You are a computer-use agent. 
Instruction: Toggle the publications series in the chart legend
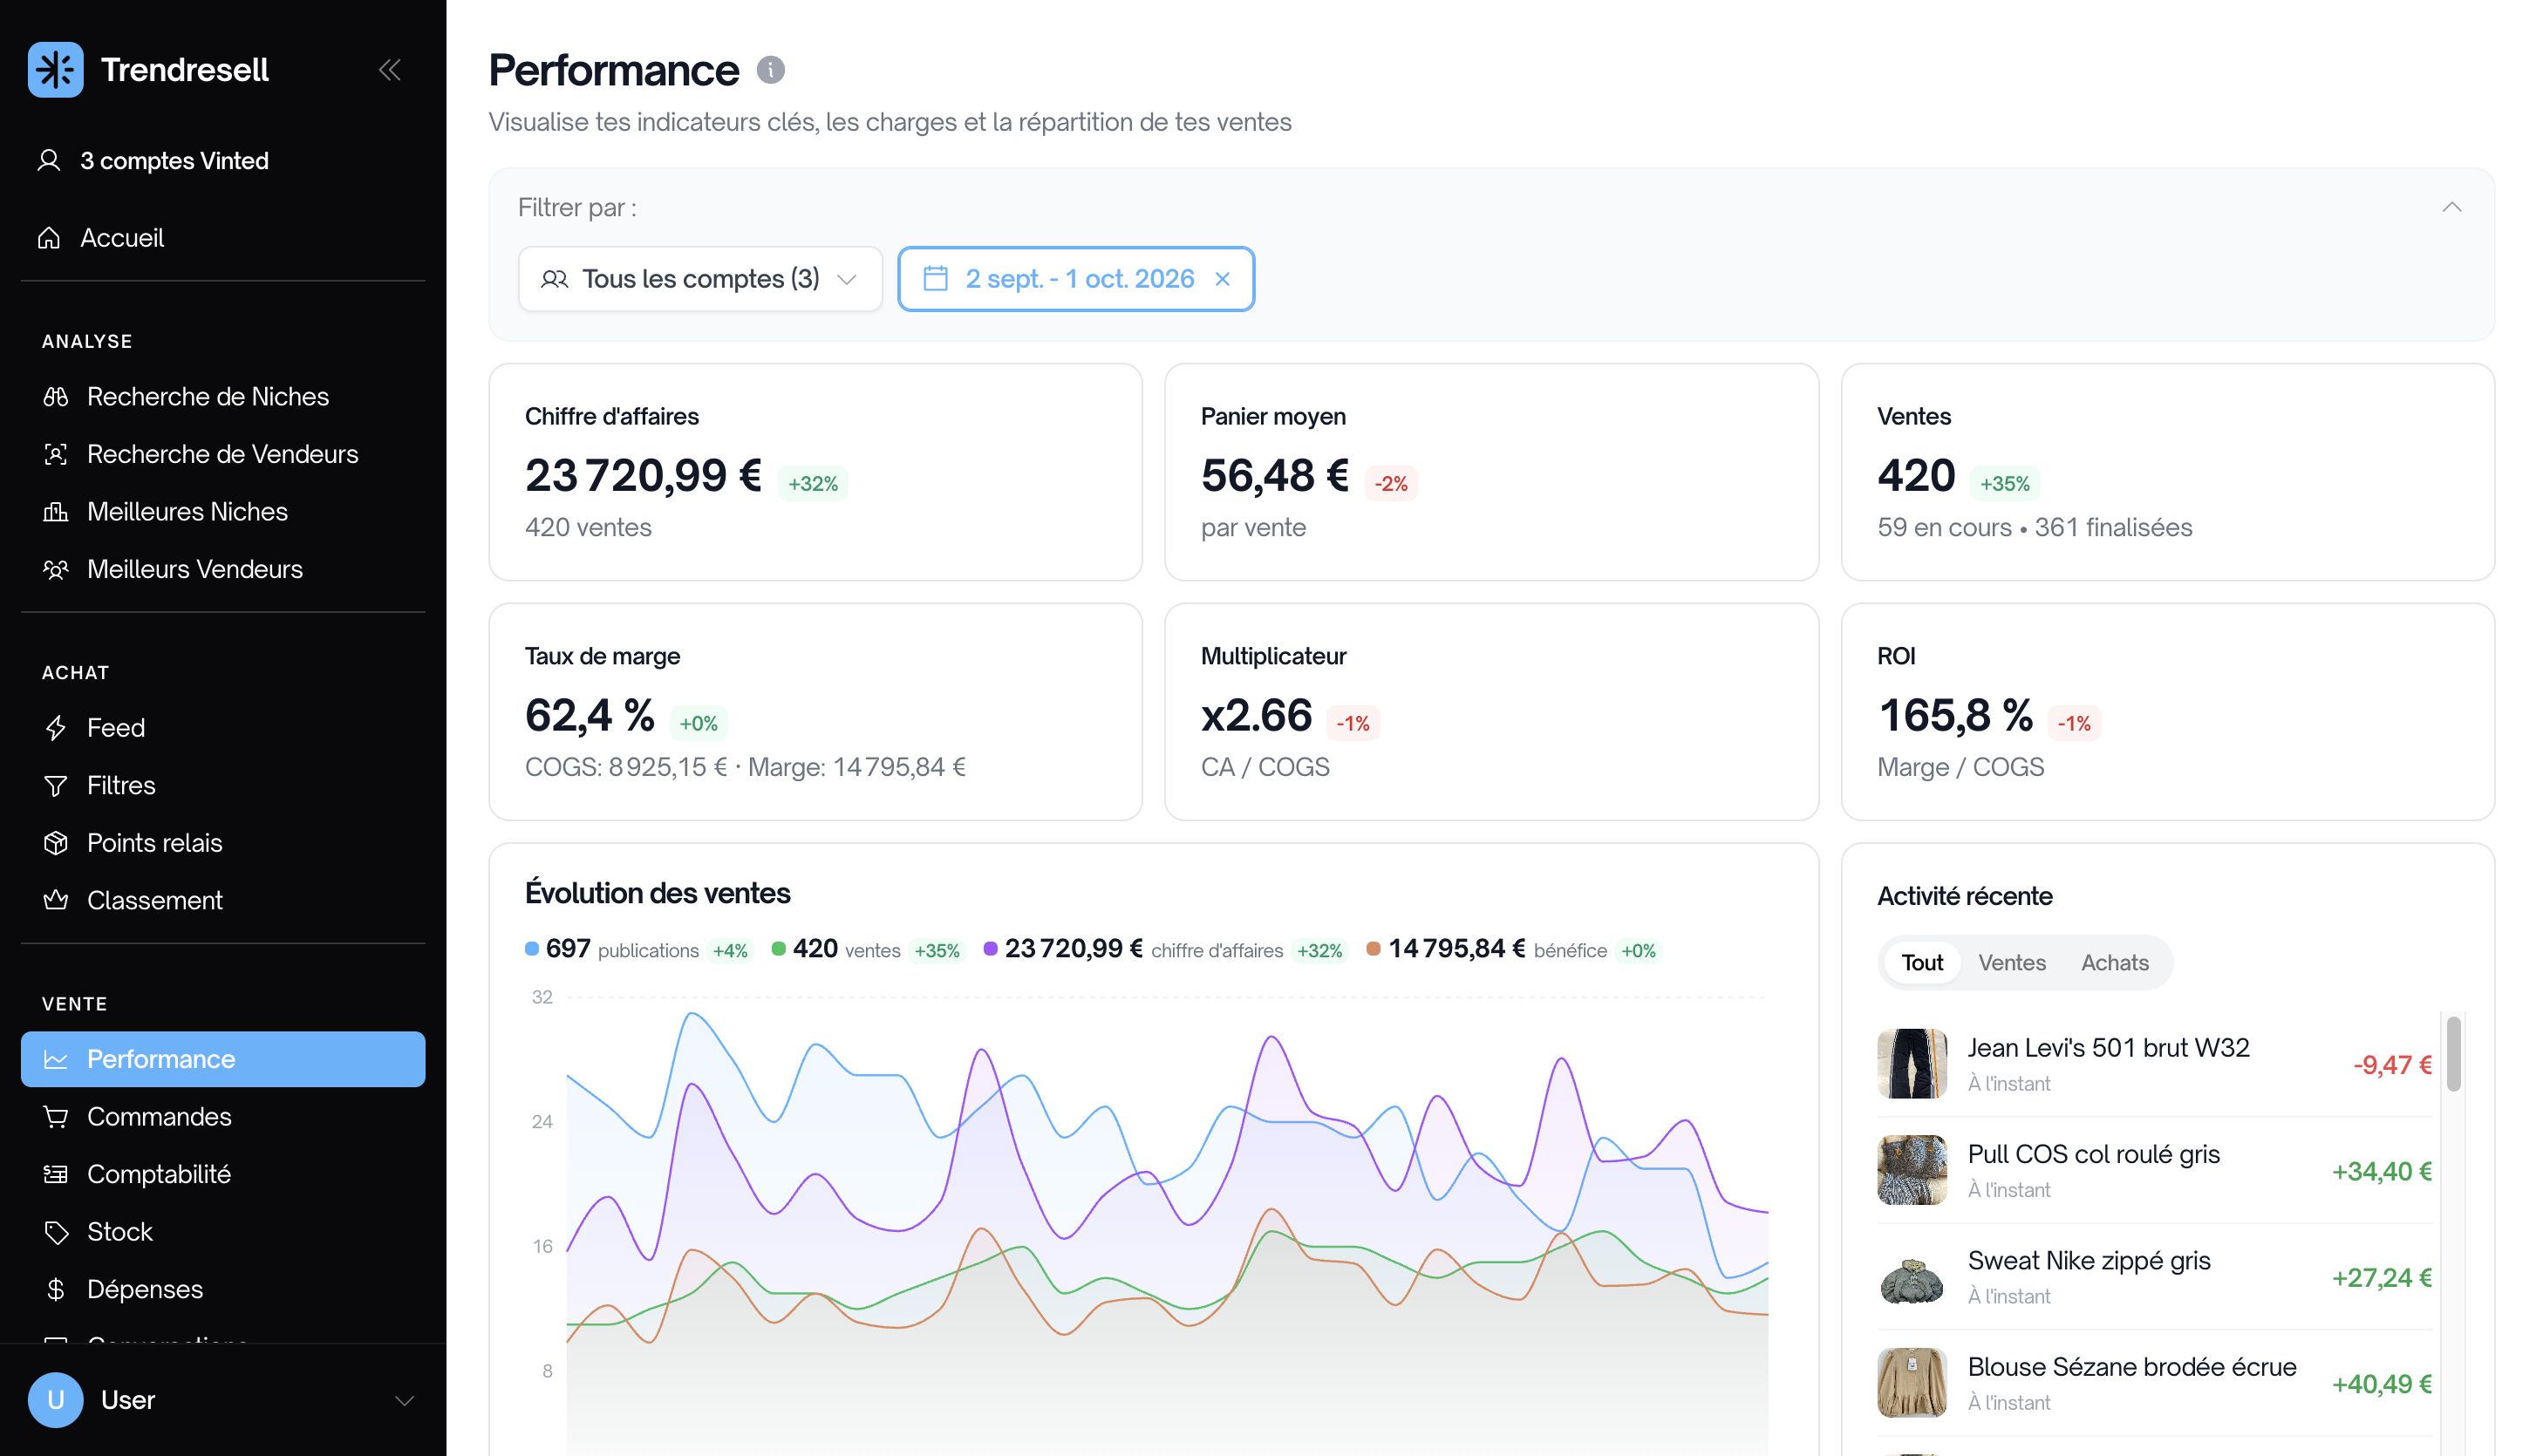(612, 949)
